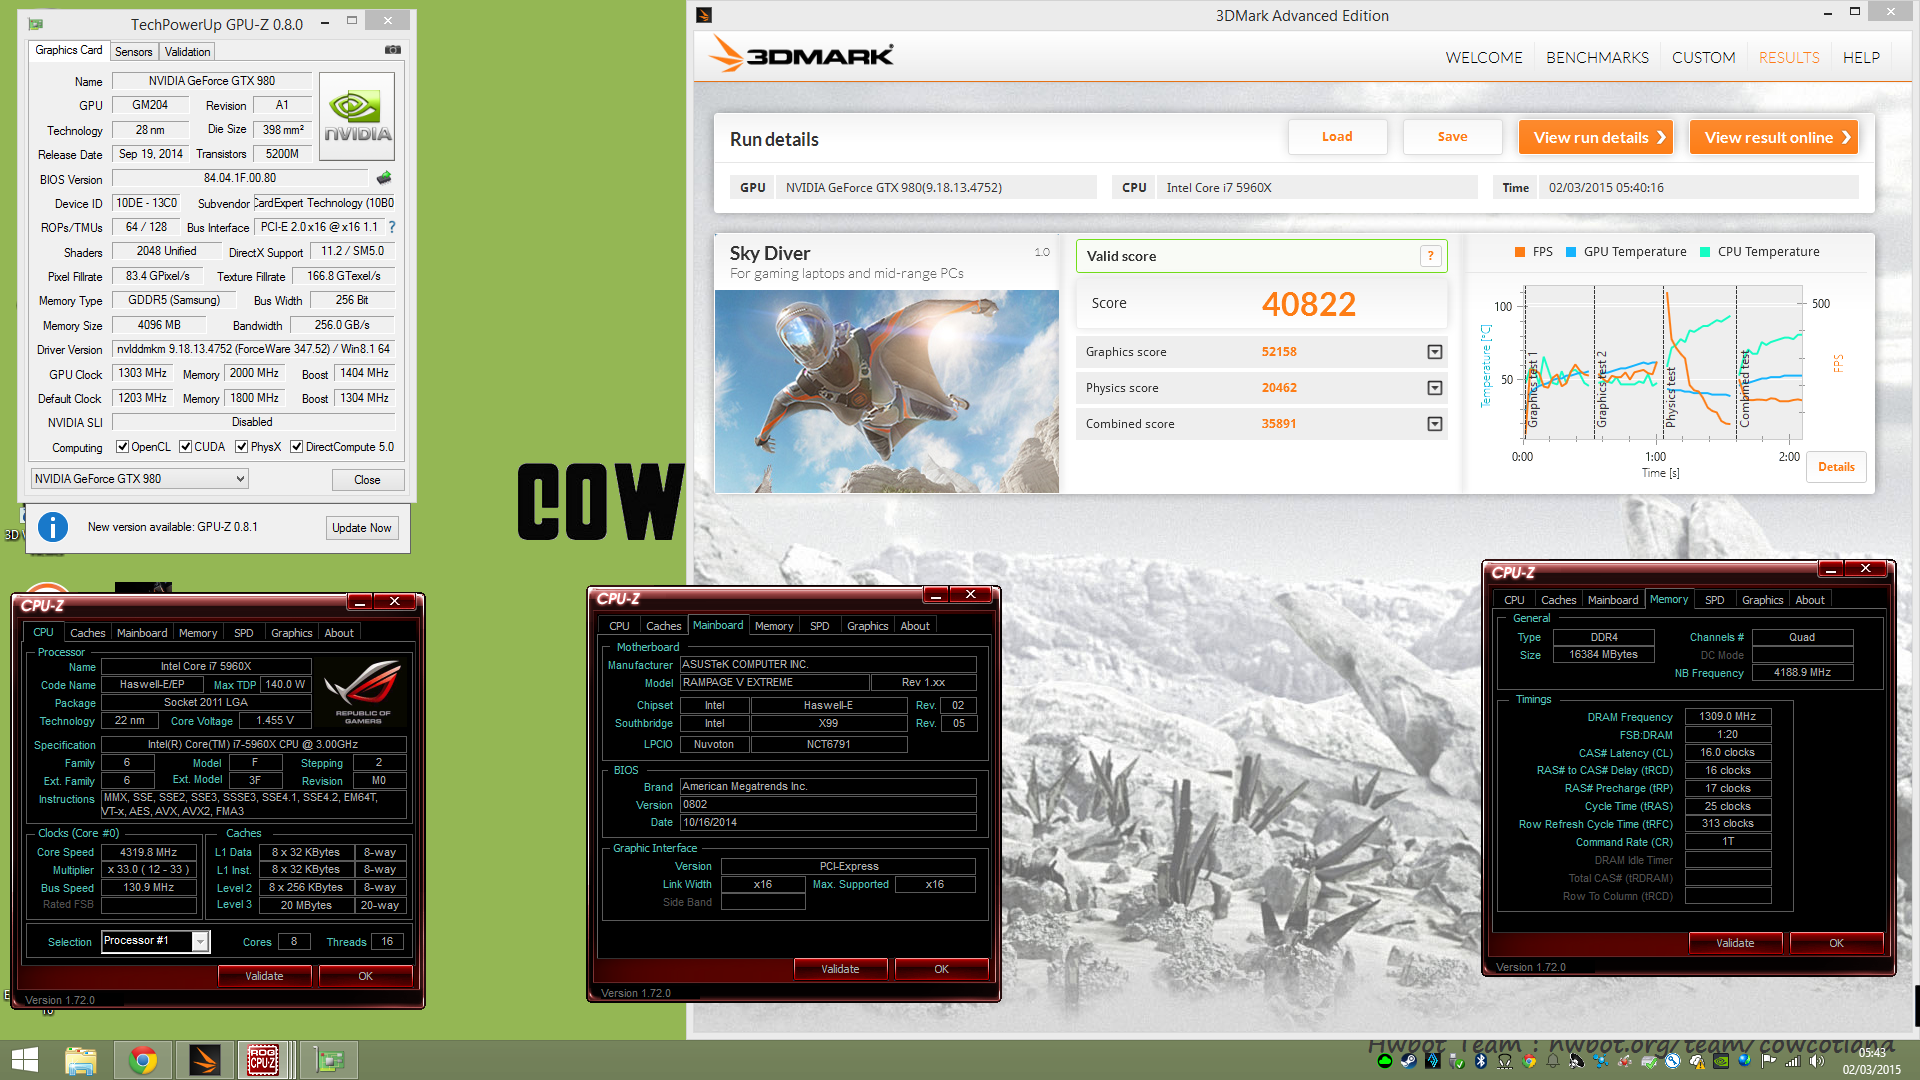Open File Explorer from the taskbar

80,1060
